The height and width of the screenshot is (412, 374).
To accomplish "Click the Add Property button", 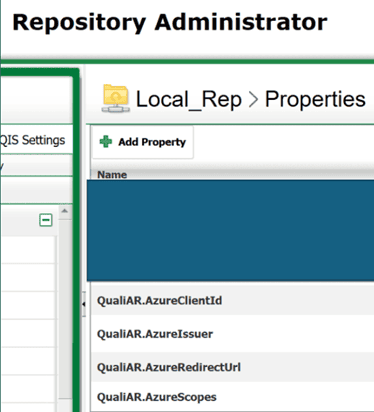I will [142, 142].
